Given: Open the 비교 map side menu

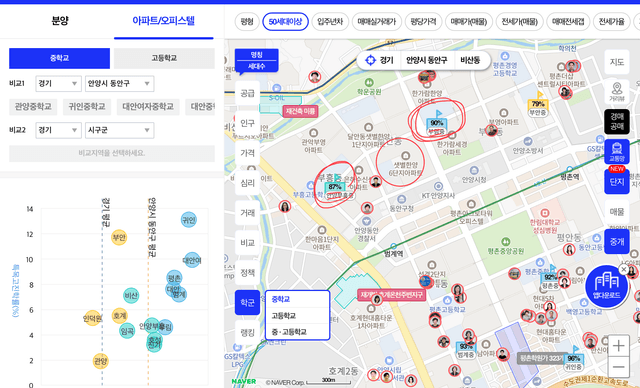Looking at the screenshot, I should click(247, 243).
